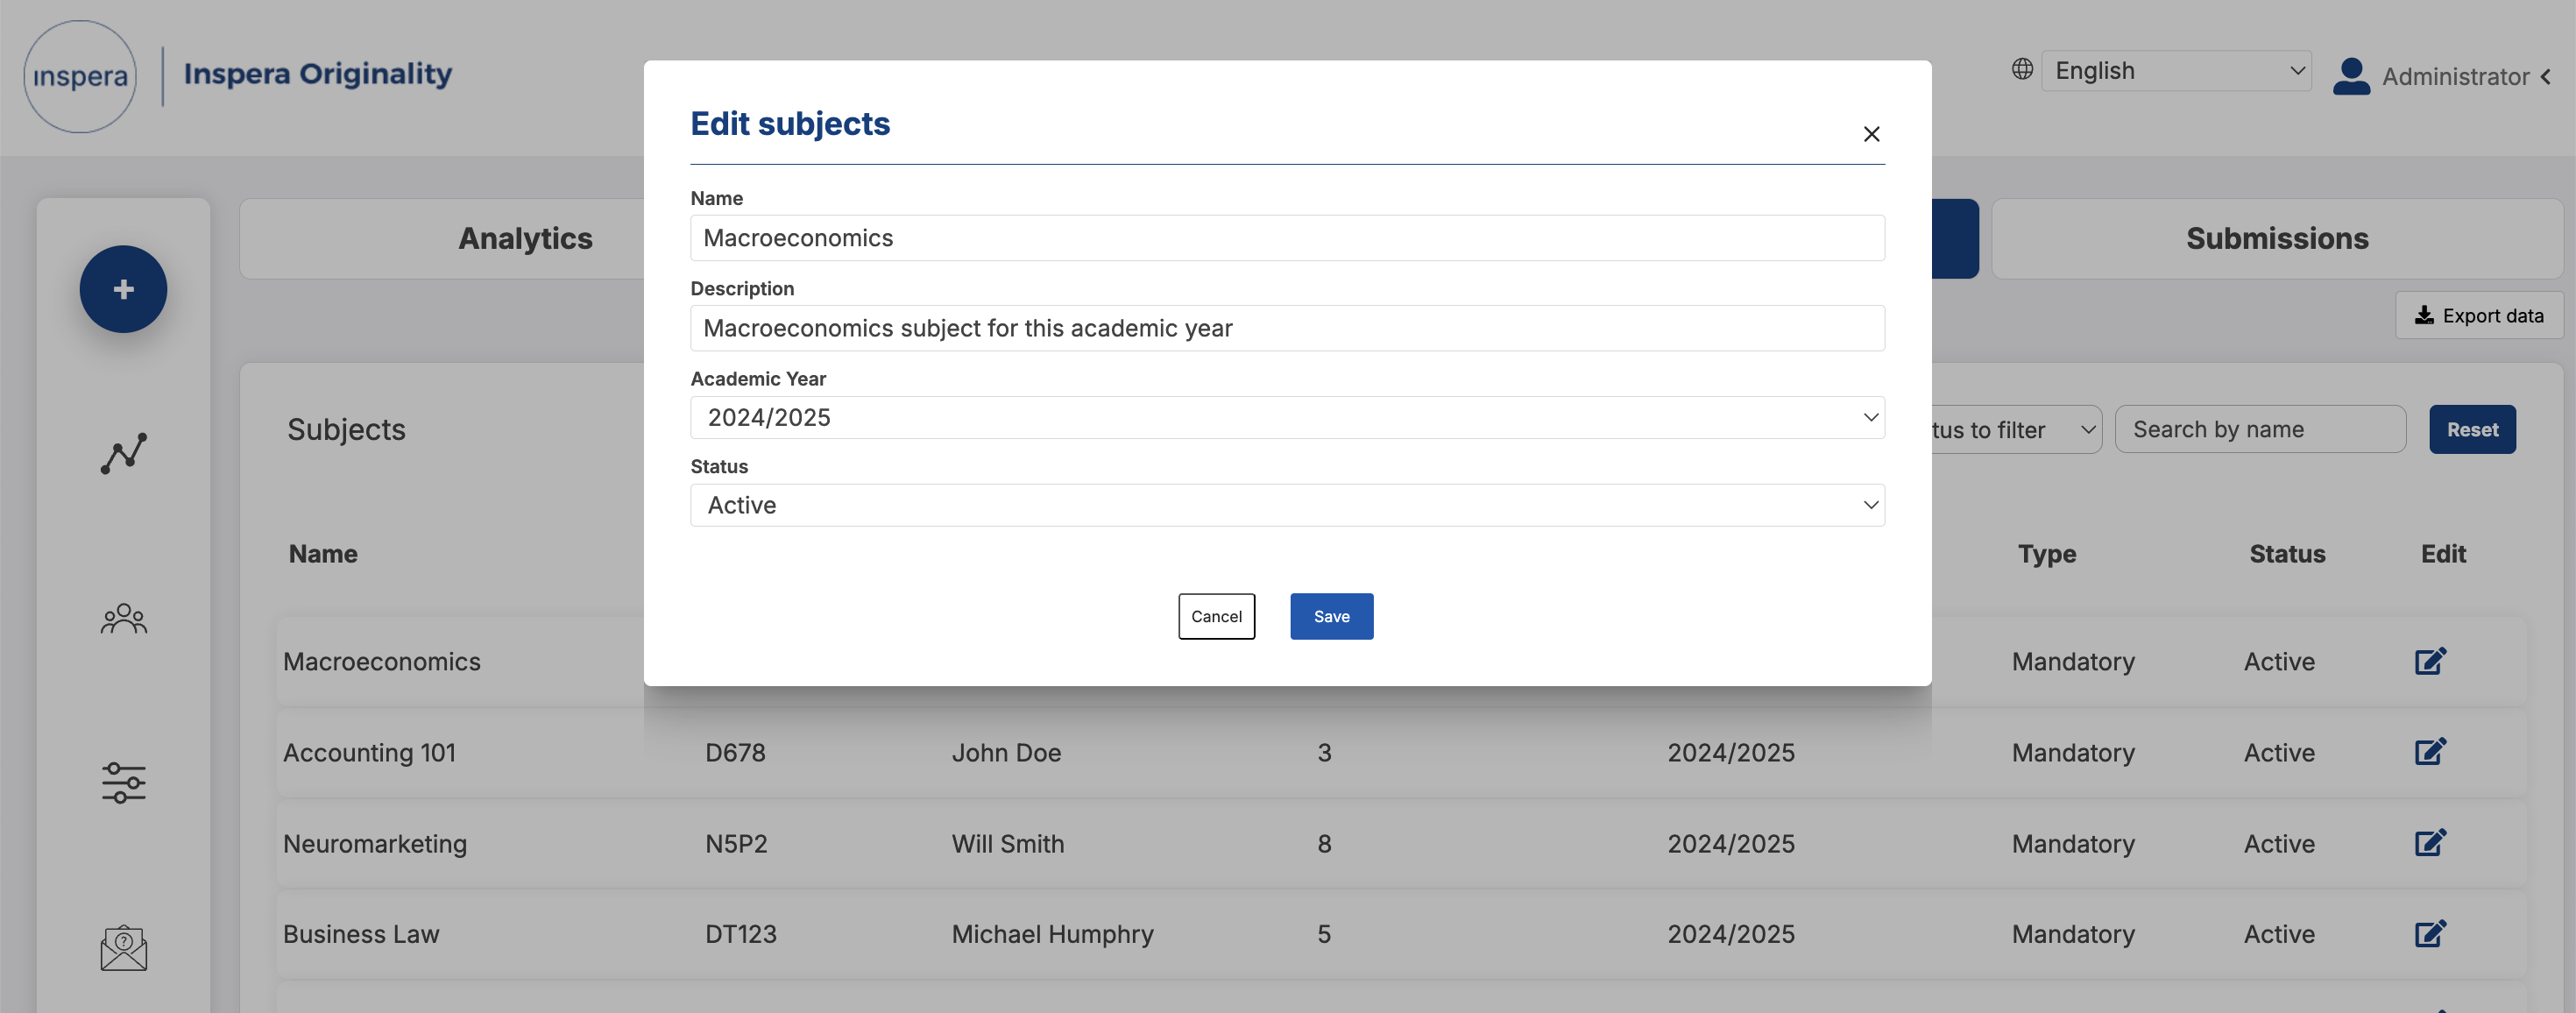Edit the Accounting 101 row pencil icon
This screenshot has width=2576, height=1013.
[2430, 752]
